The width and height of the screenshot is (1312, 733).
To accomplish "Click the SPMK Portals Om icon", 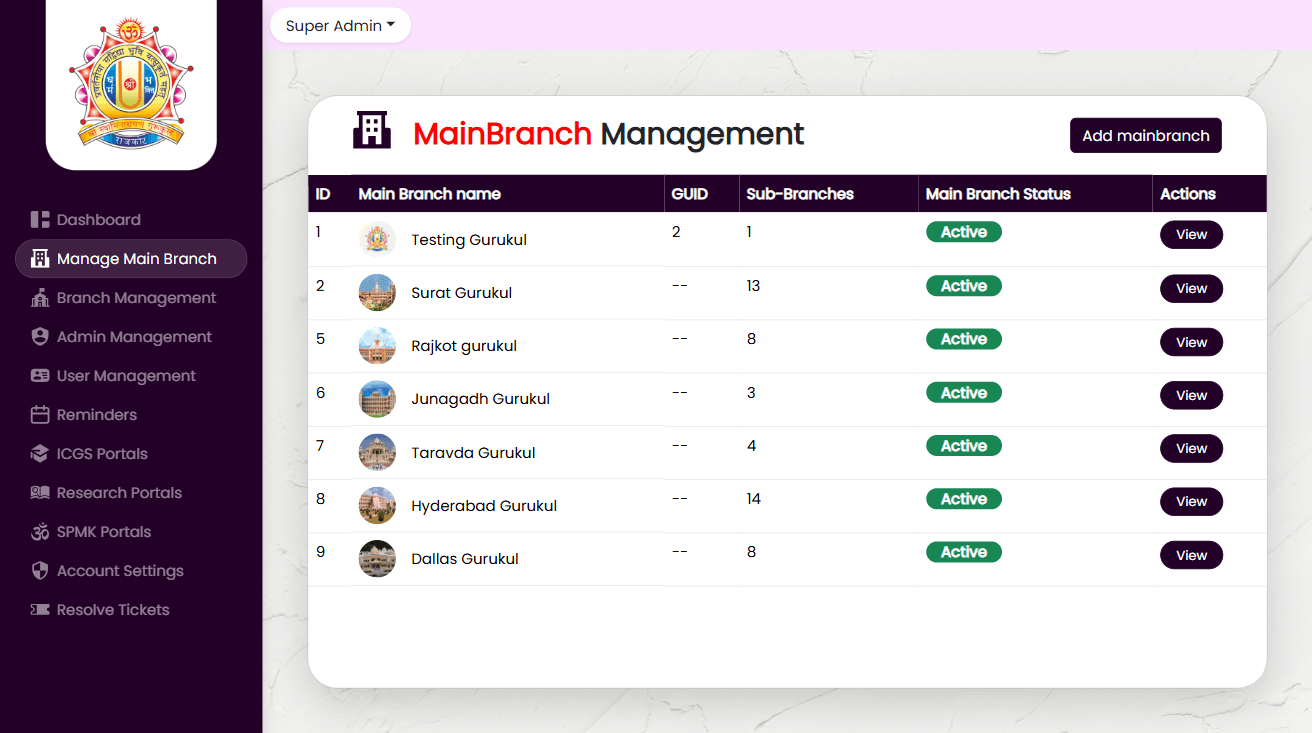I will click(x=40, y=532).
